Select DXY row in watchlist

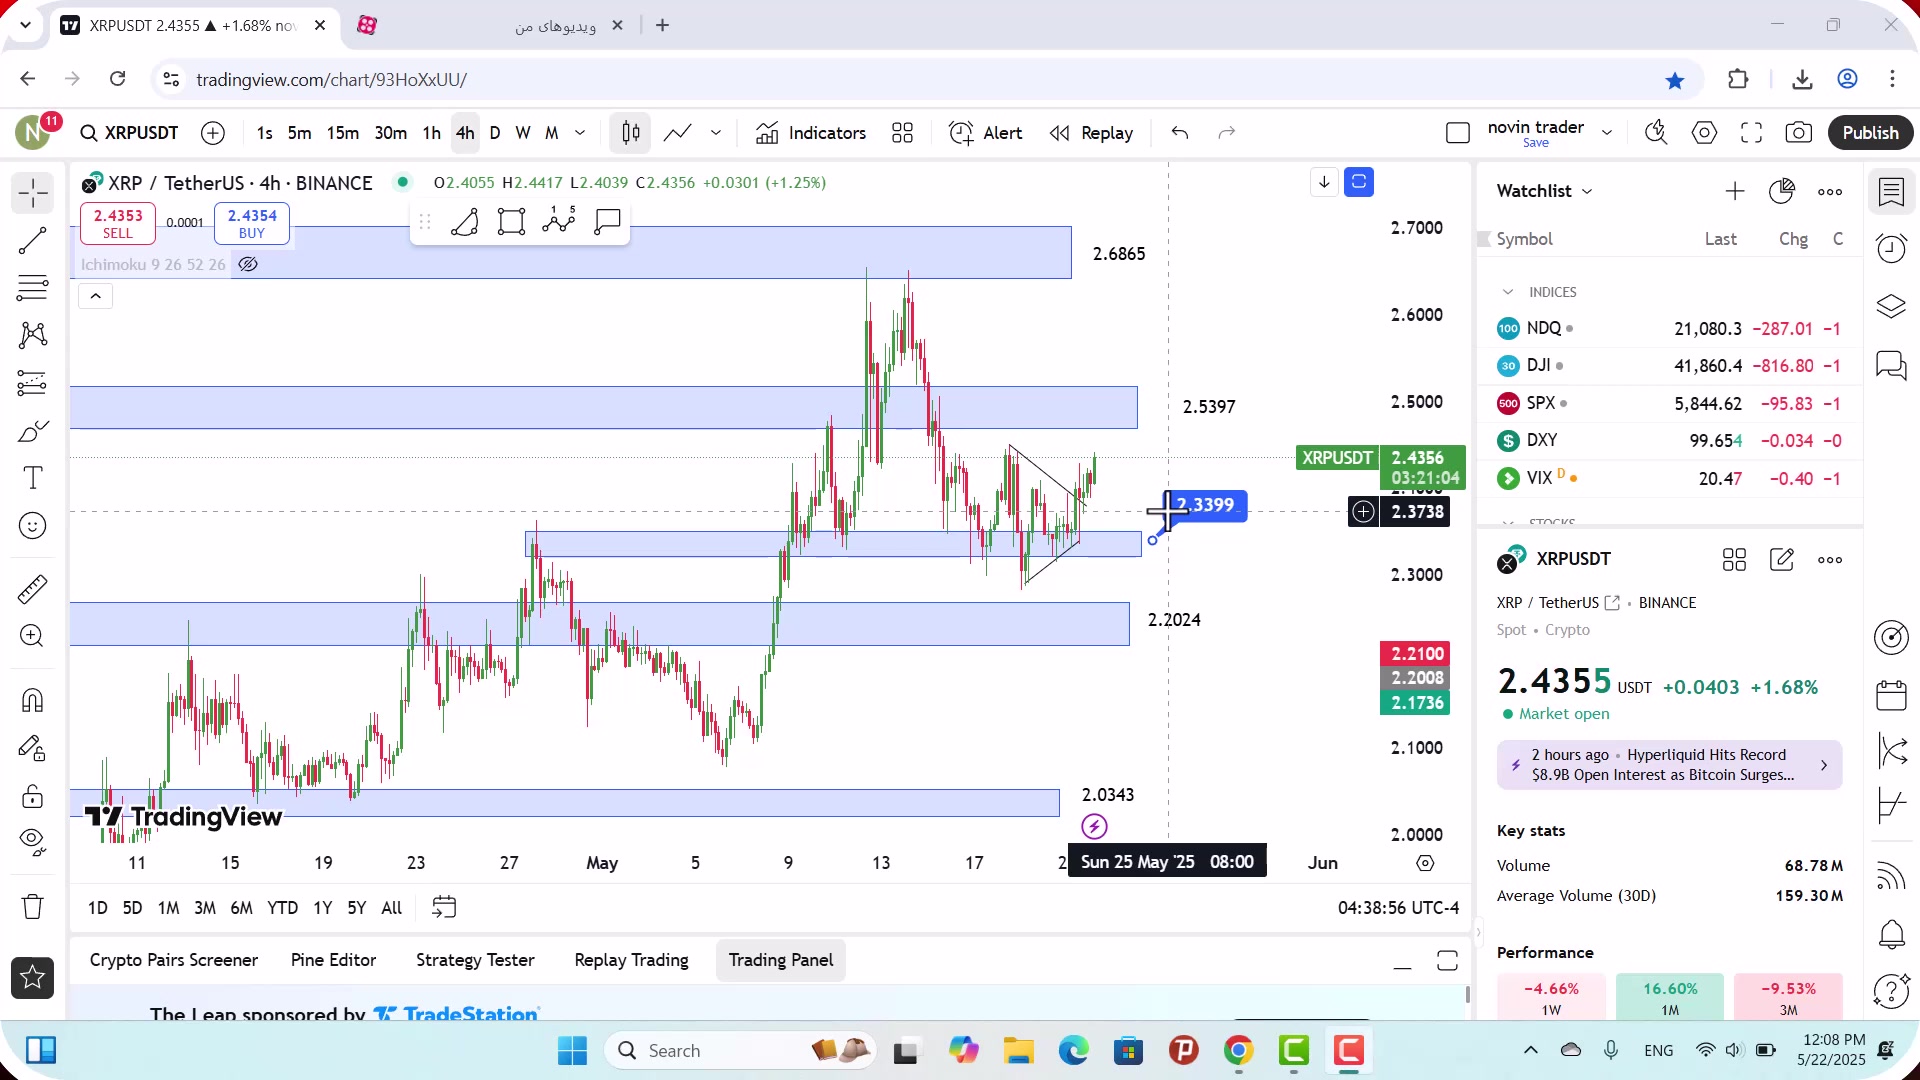tap(1668, 440)
